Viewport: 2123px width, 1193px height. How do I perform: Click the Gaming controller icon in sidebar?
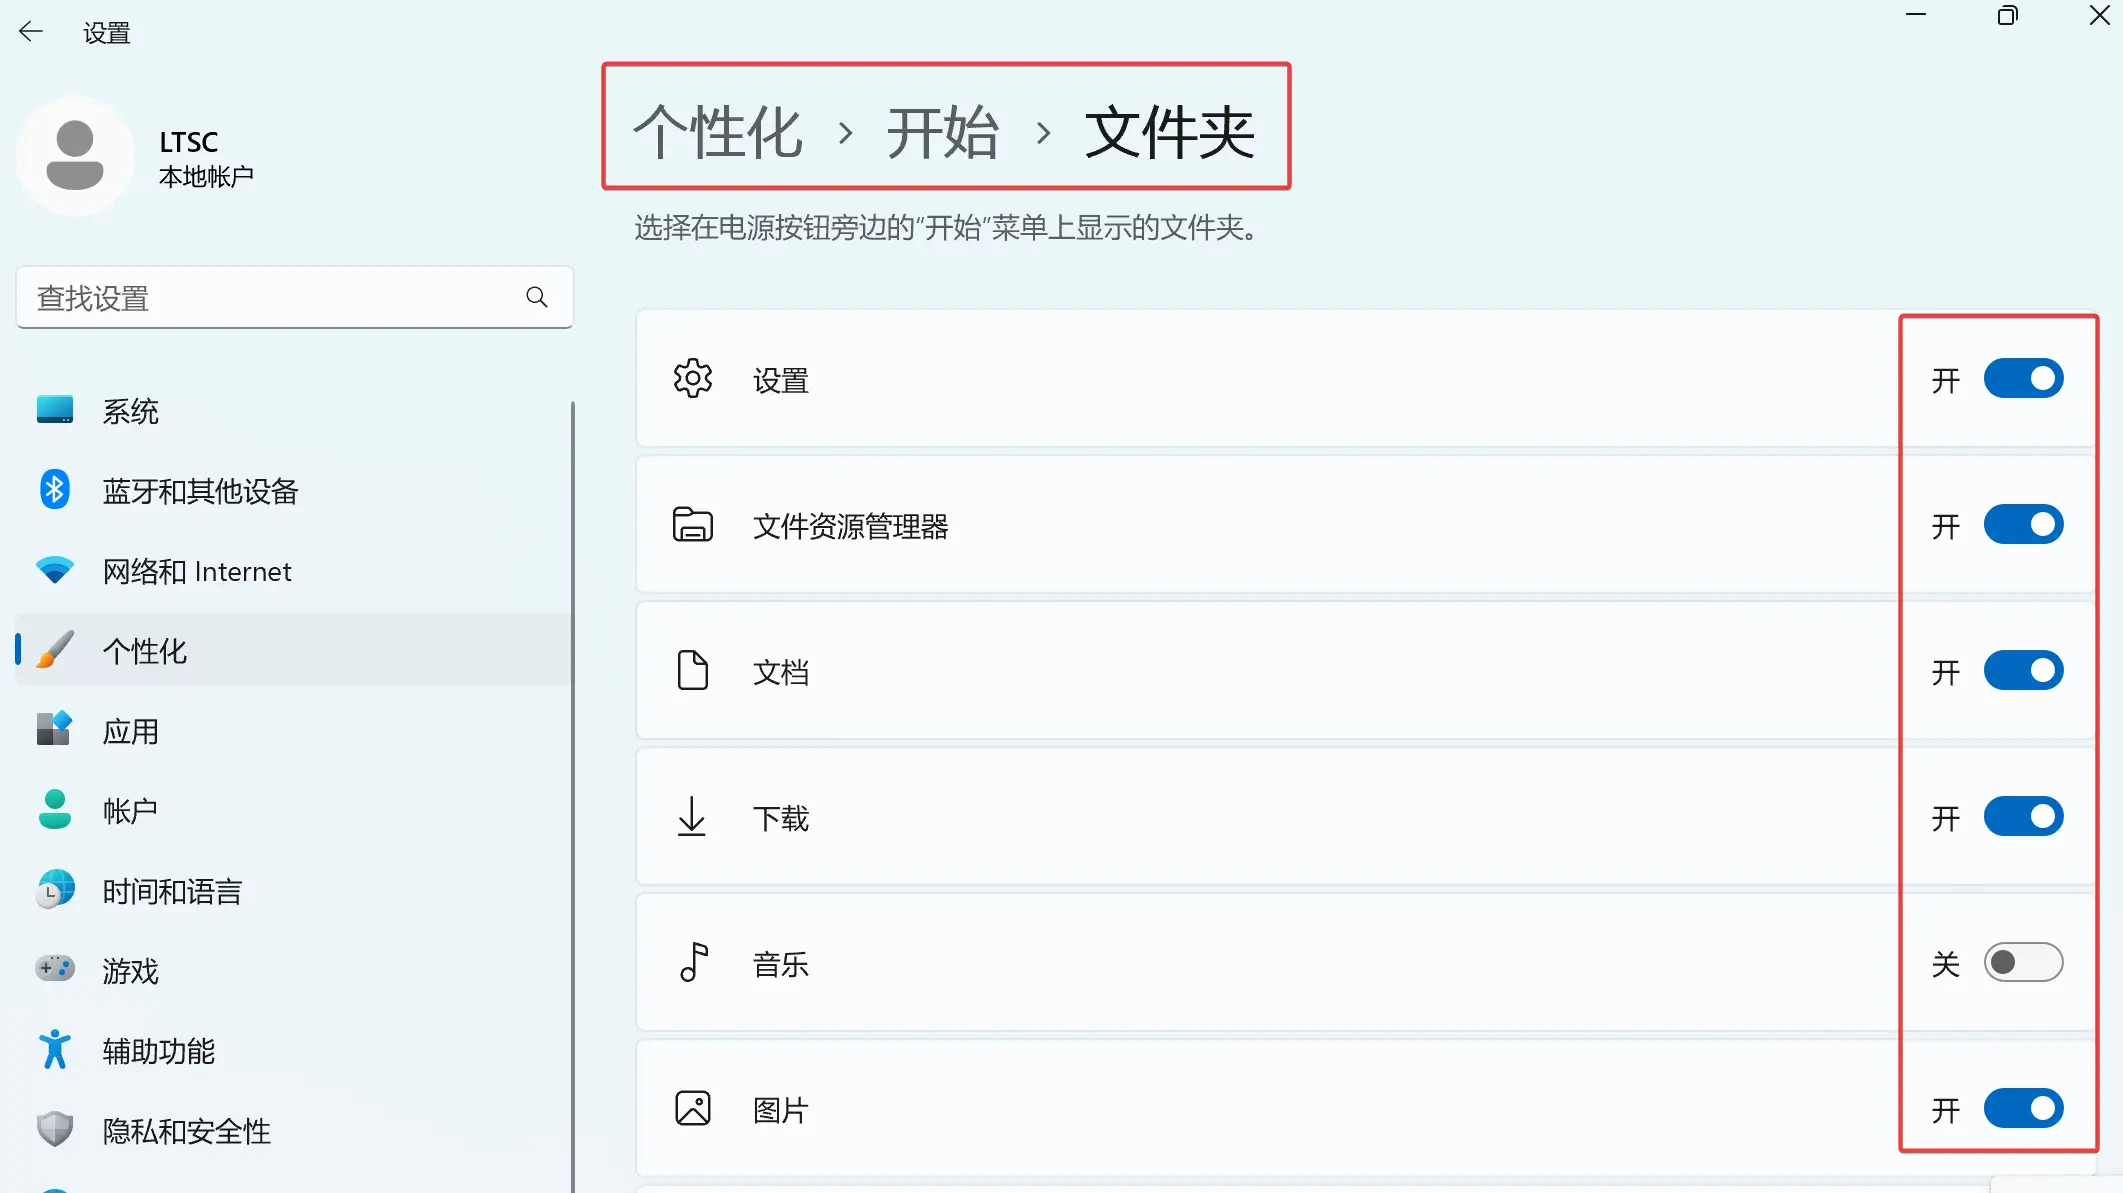(55, 970)
